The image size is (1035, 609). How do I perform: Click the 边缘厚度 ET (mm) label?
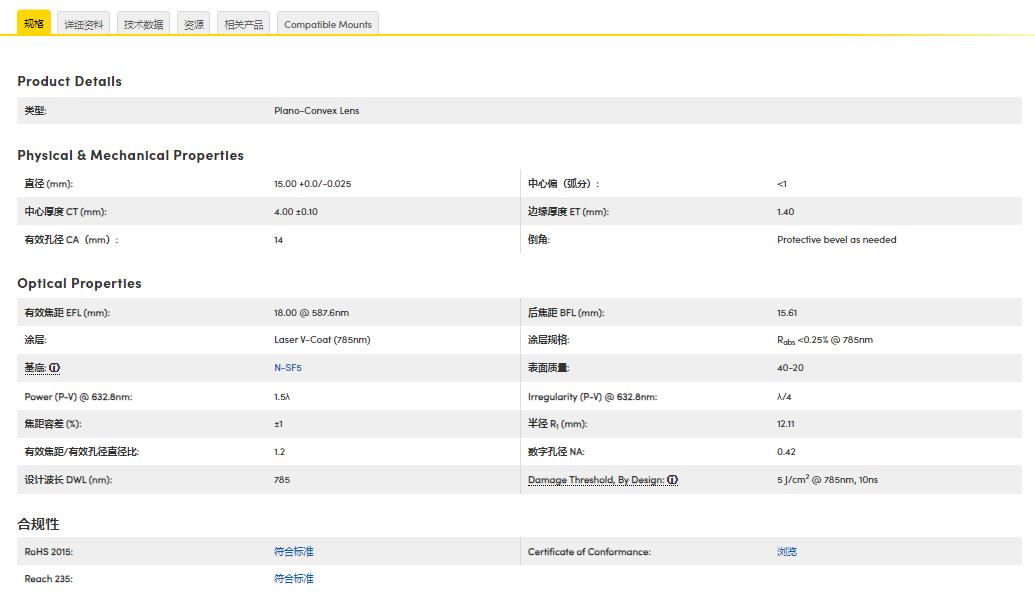pos(568,212)
